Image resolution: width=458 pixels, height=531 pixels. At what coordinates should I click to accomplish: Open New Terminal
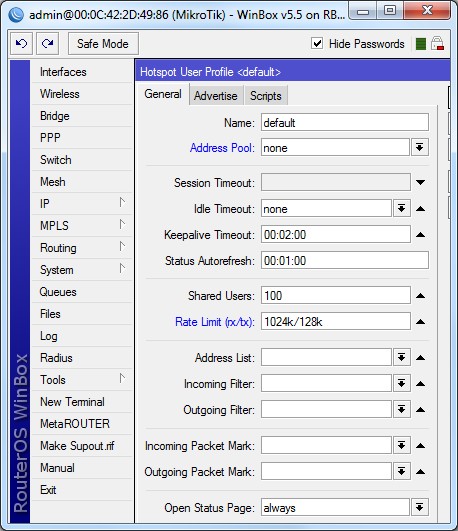click(81, 402)
